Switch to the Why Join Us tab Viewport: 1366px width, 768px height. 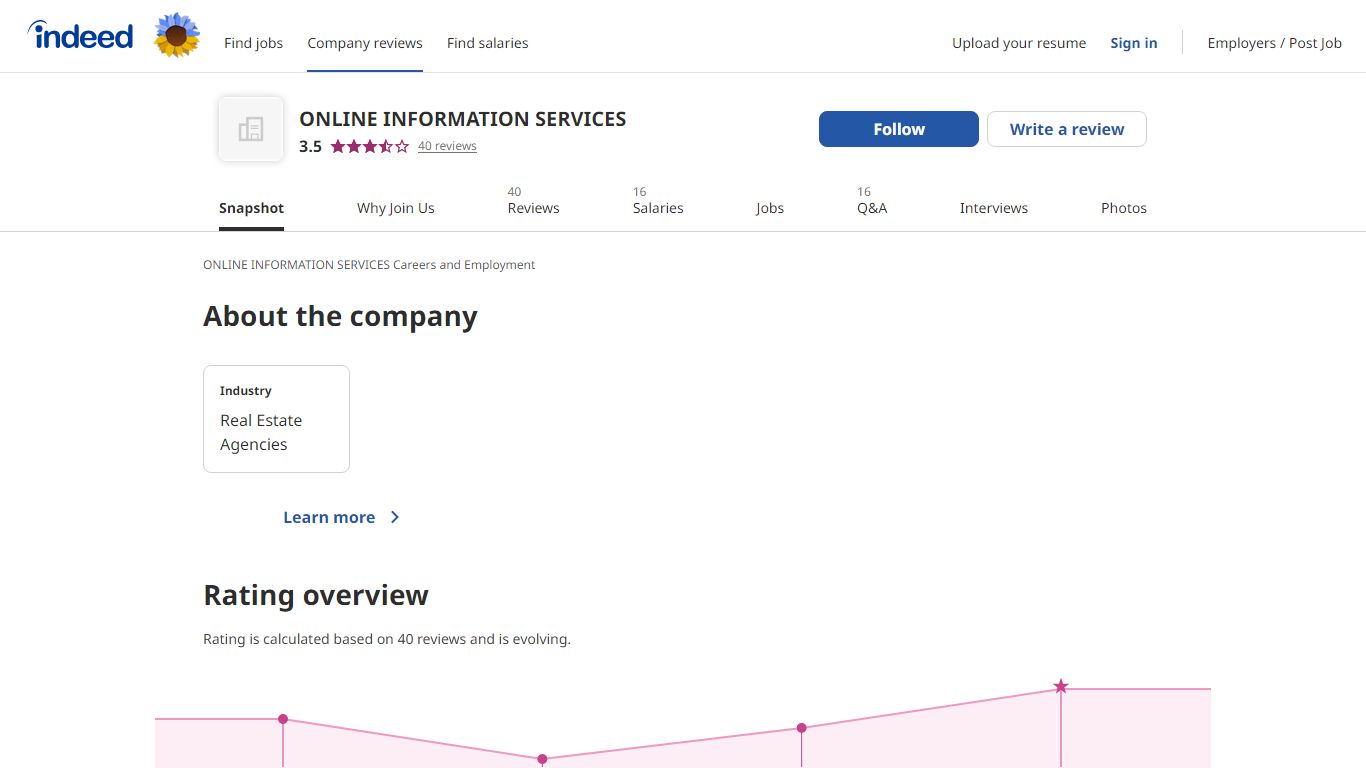396,208
